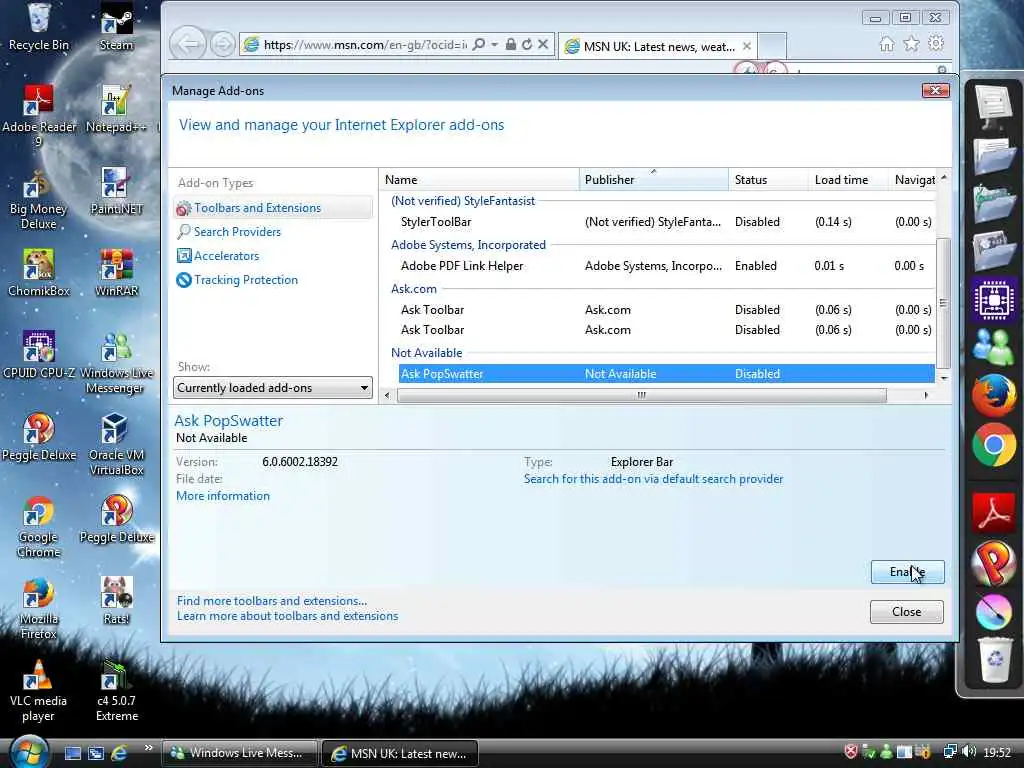Switch to MSN UK browser tab
The width and height of the screenshot is (1024, 768).
658,46
